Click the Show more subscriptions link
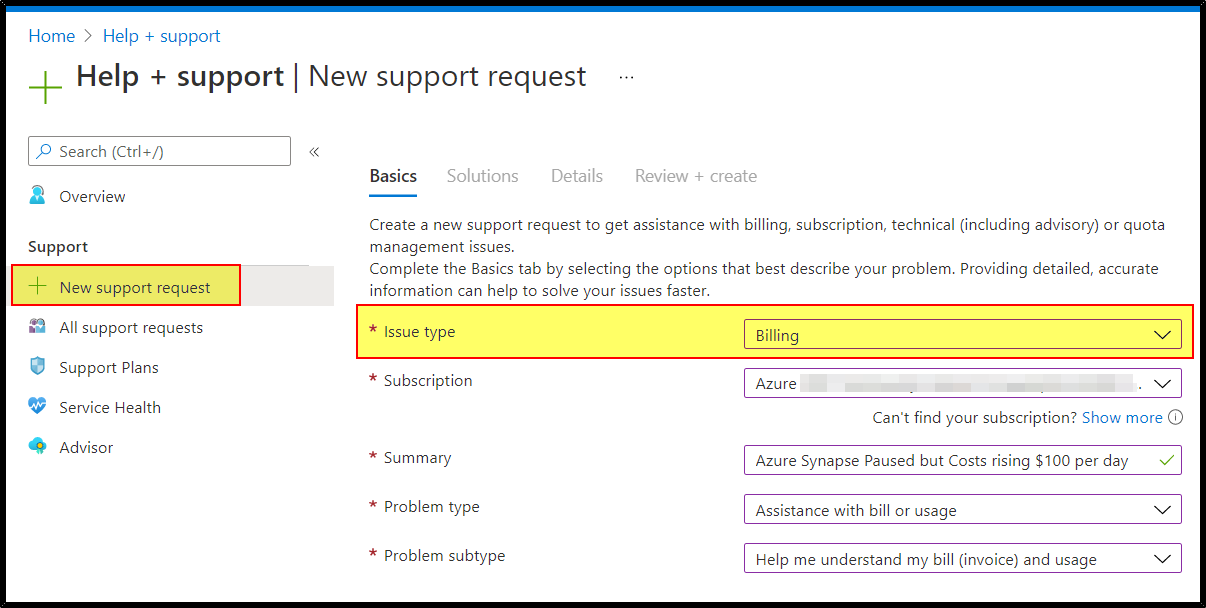This screenshot has width=1206, height=608. click(x=1122, y=417)
